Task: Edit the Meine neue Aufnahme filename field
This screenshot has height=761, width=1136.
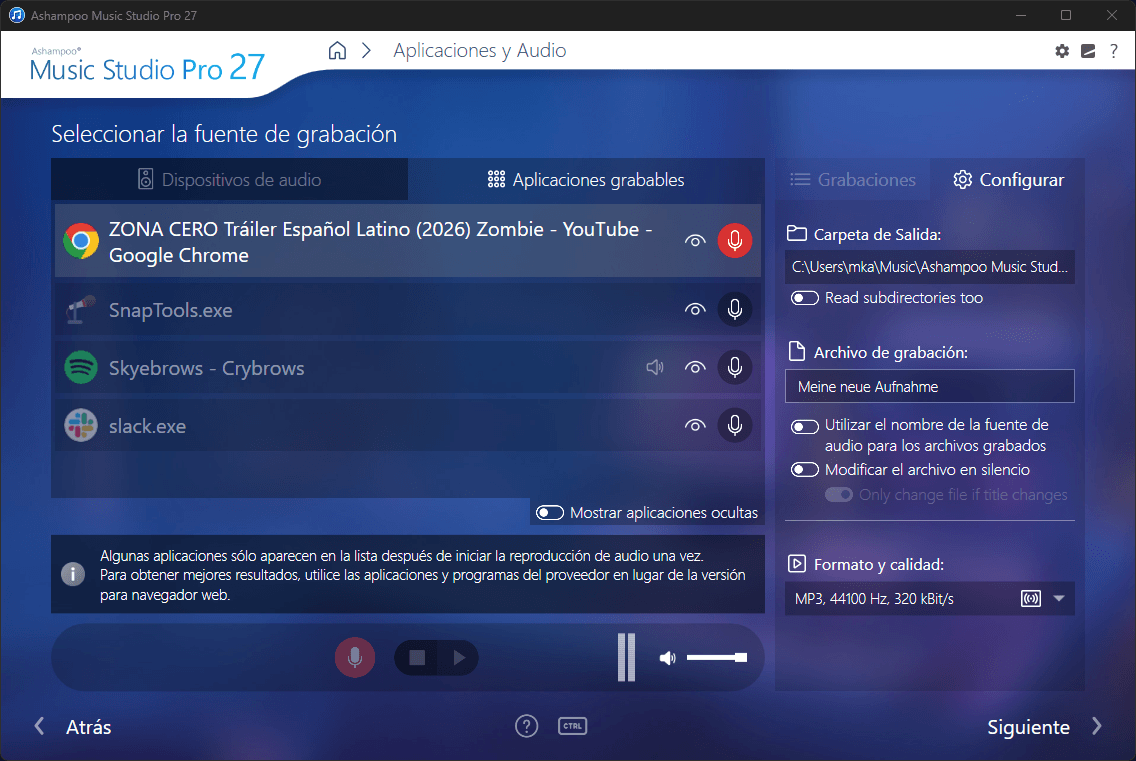Action: (930, 386)
